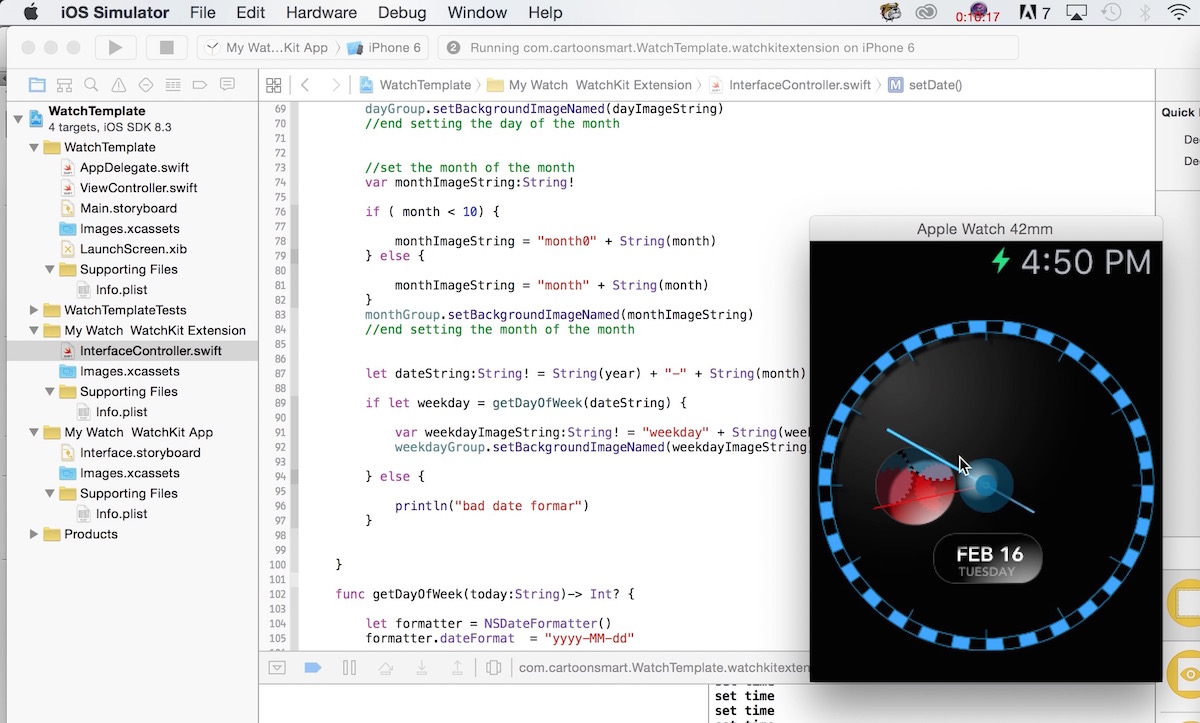Click the Wi-Fi status icon
Screen dimensions: 1200x723
point(1180,12)
